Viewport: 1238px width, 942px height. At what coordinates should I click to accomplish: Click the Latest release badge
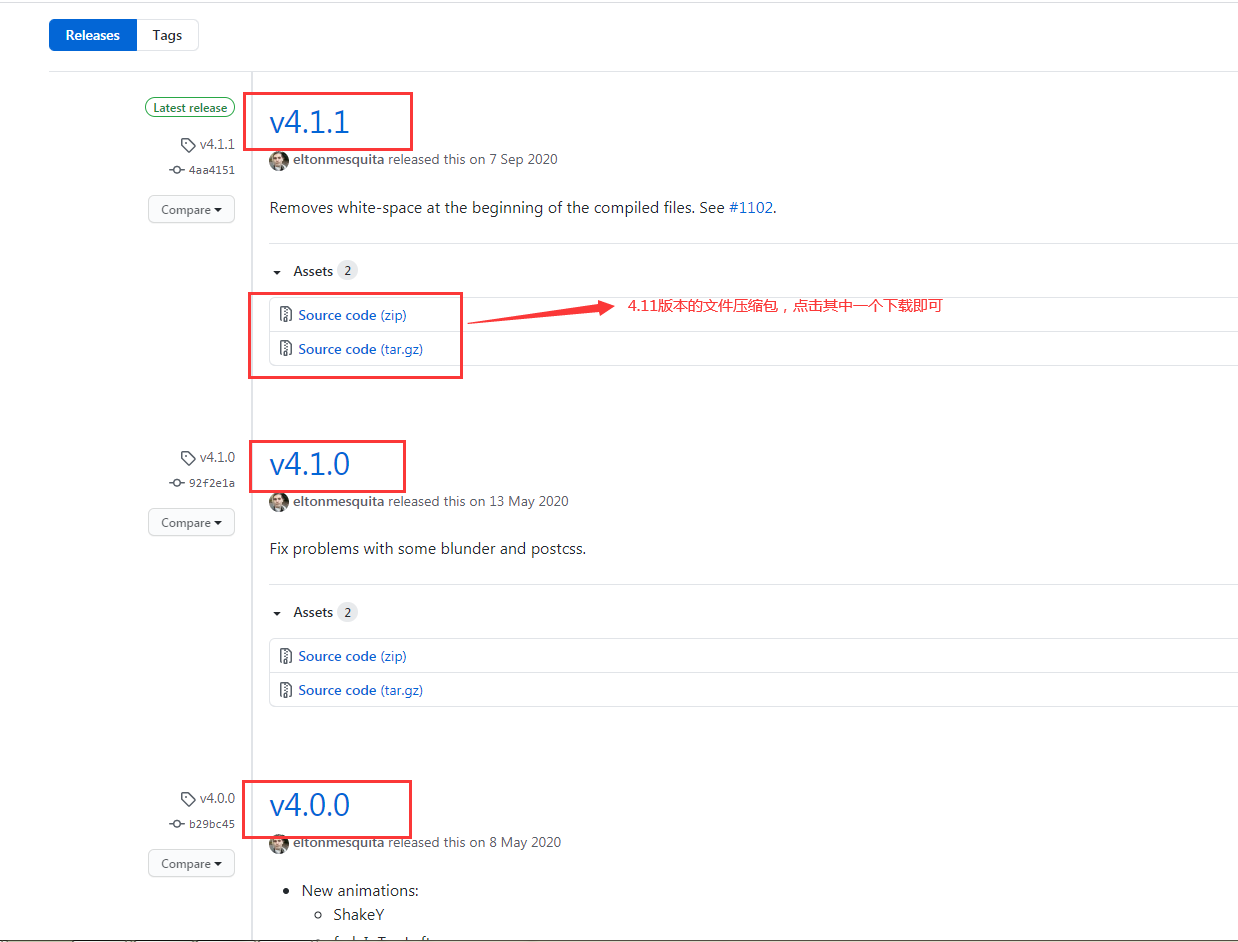click(190, 108)
